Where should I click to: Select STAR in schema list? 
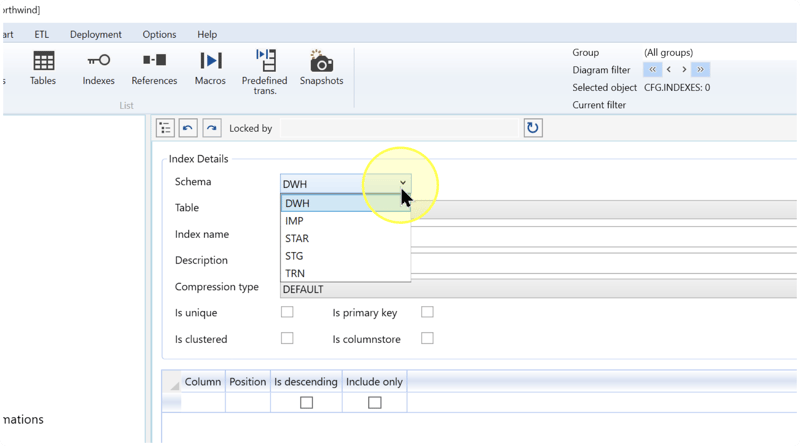pyautogui.click(x=345, y=238)
